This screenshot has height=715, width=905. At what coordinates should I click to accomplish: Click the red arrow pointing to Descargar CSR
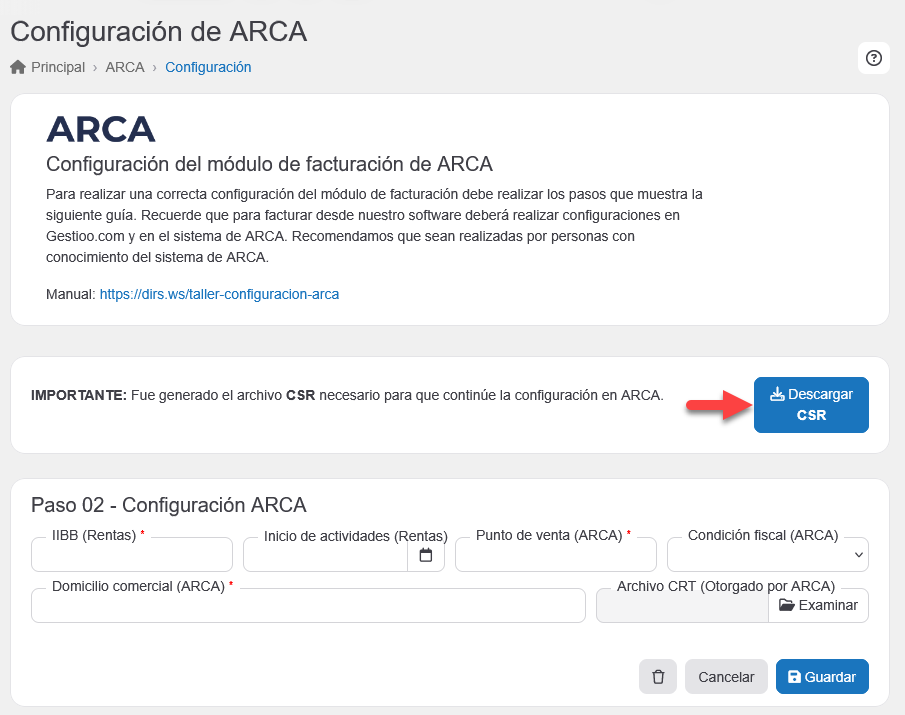[x=716, y=405]
